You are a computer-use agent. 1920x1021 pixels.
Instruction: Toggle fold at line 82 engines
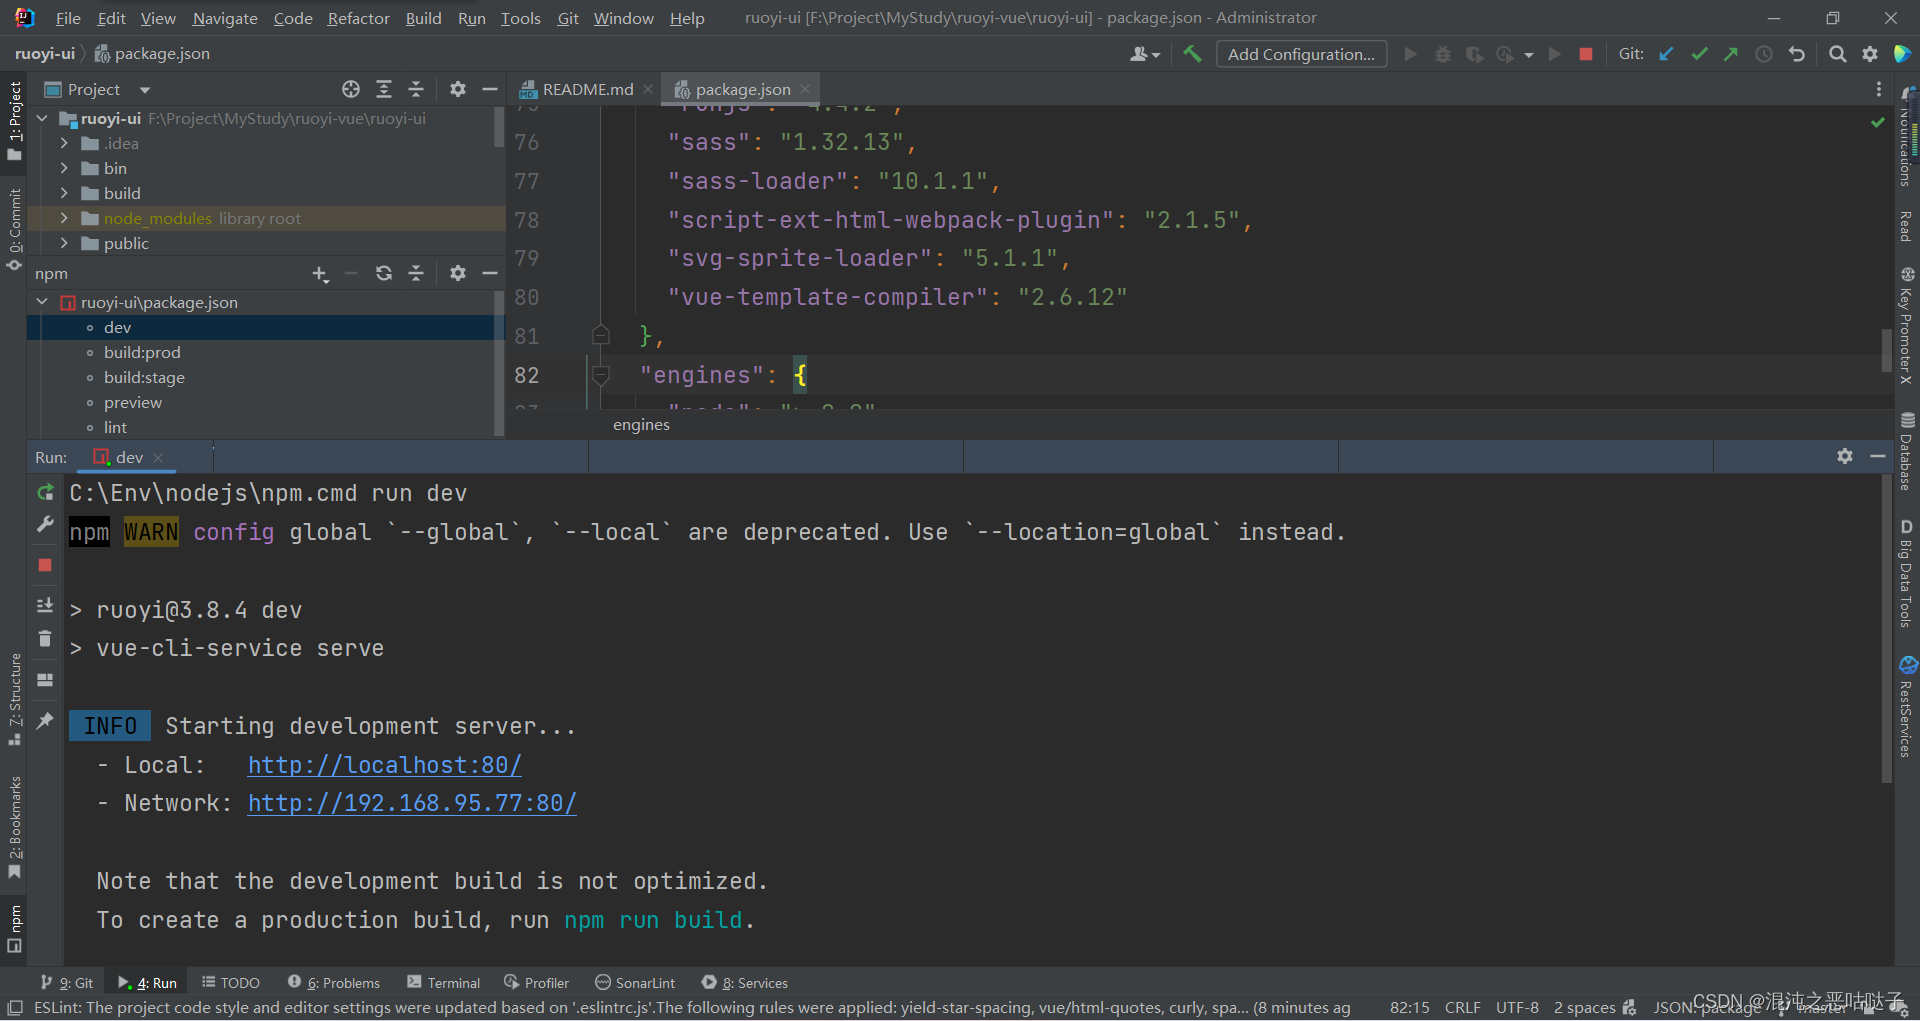pyautogui.click(x=601, y=375)
